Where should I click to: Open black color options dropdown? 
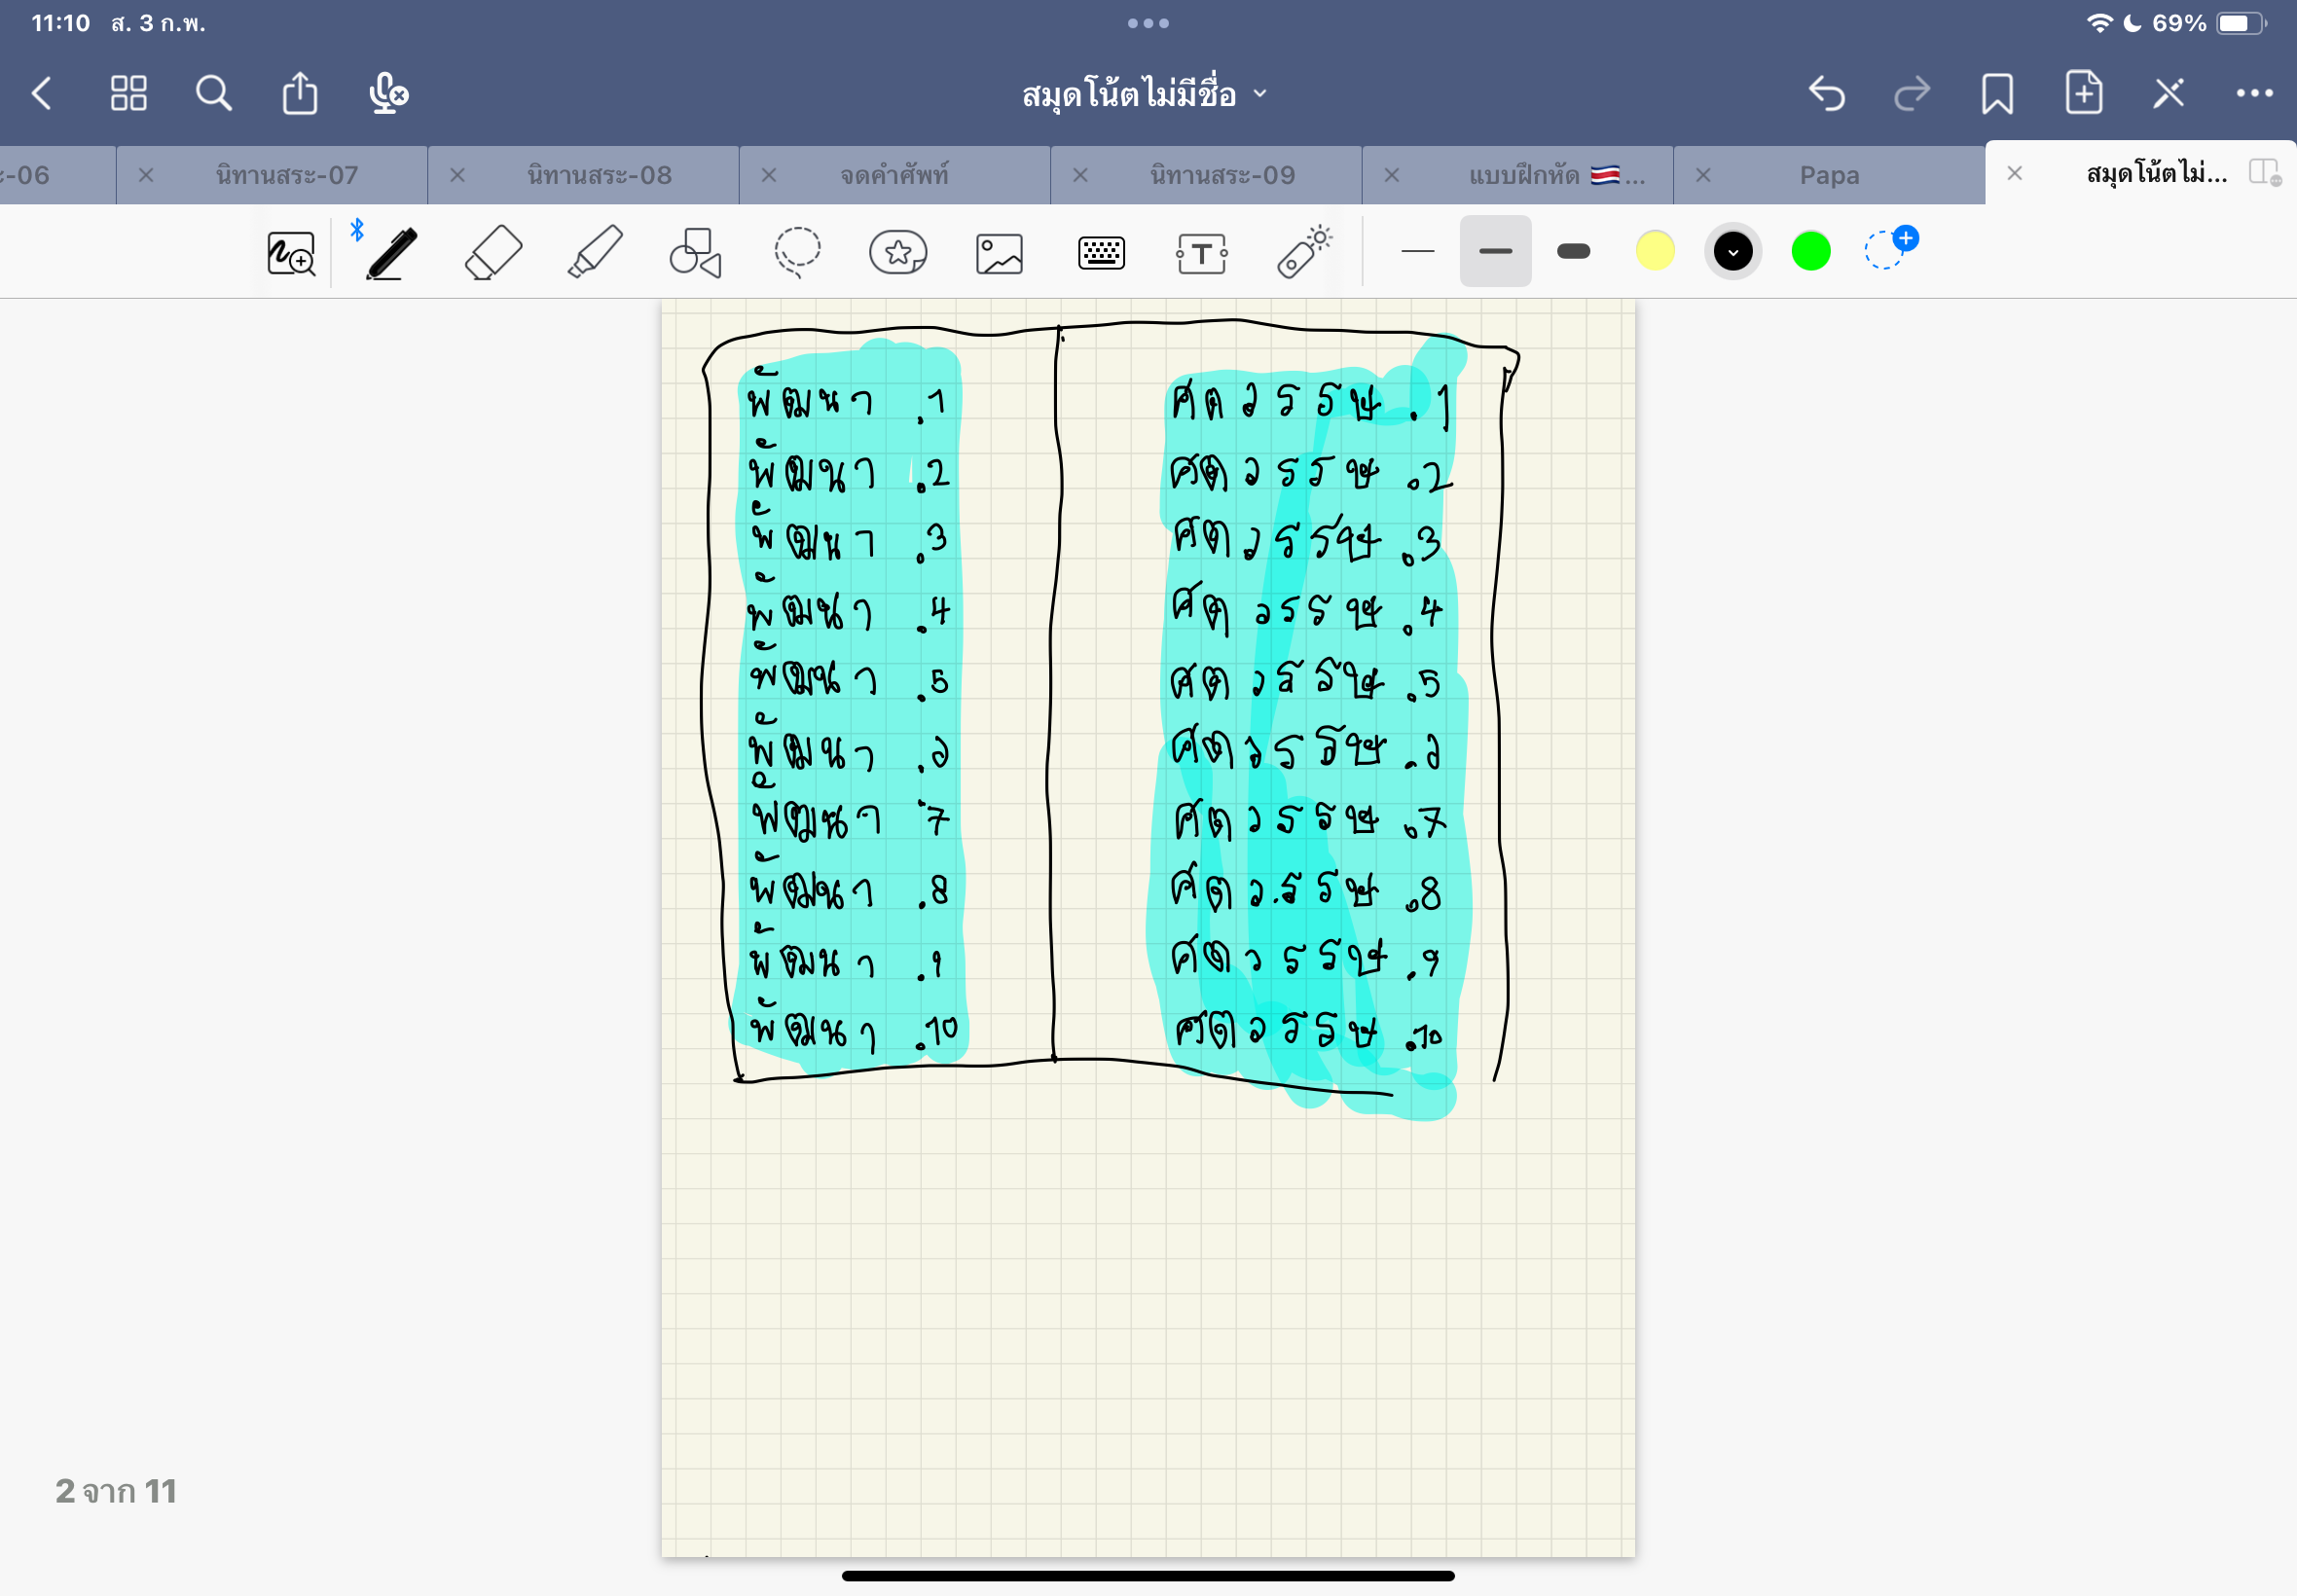(1732, 251)
